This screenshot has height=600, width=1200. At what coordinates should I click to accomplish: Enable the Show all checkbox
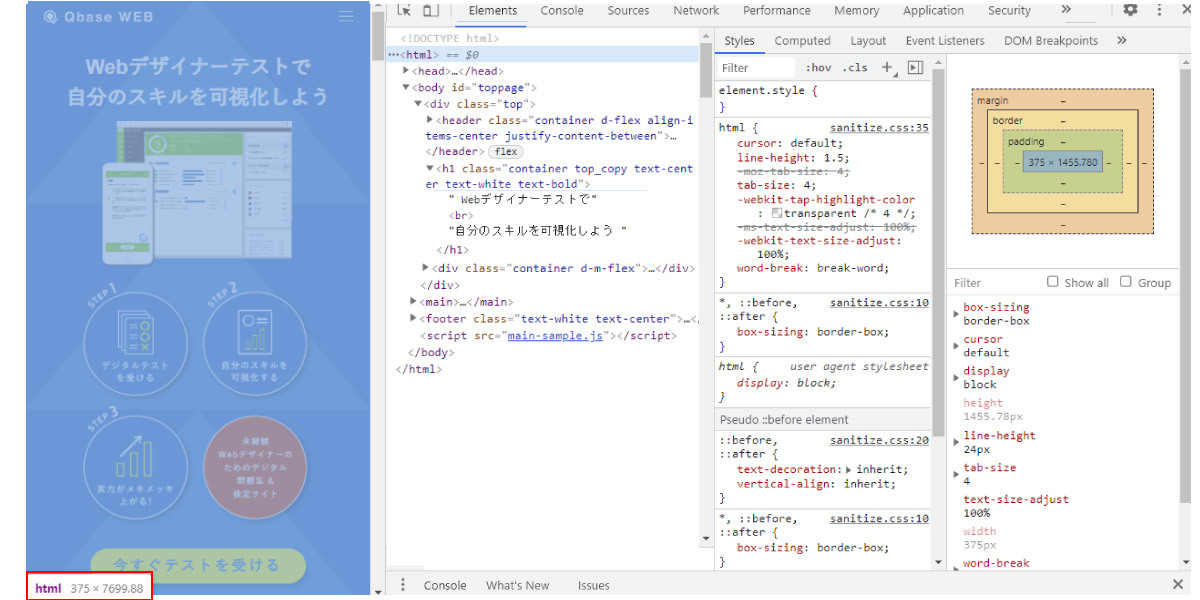click(x=1052, y=282)
